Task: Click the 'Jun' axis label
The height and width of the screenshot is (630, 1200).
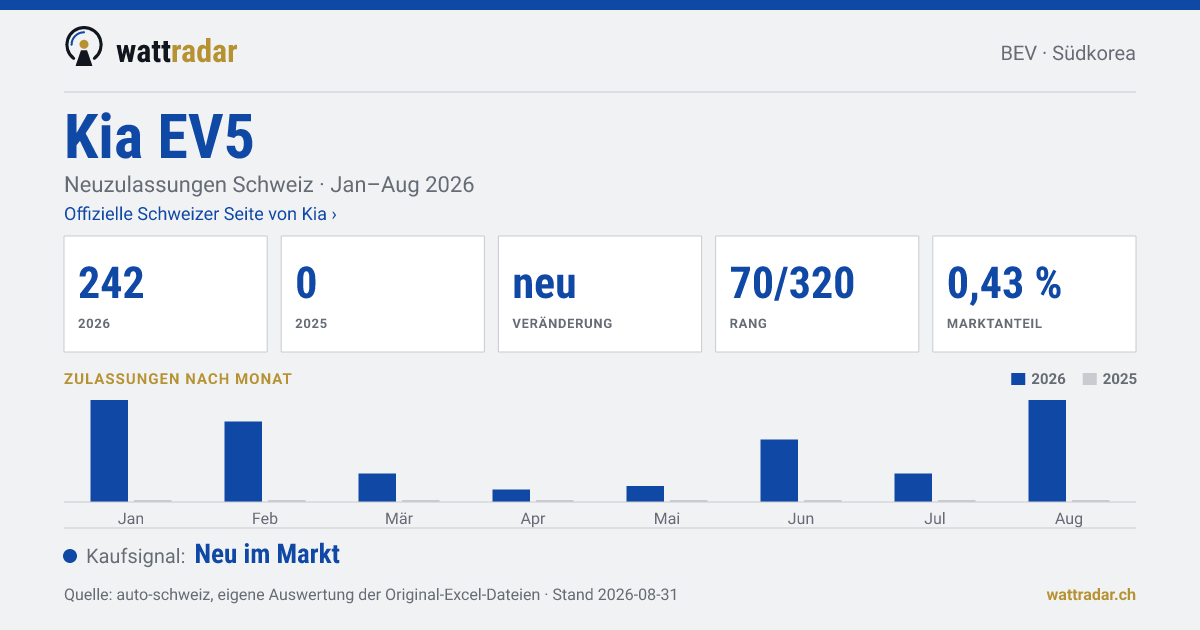Action: (x=801, y=518)
